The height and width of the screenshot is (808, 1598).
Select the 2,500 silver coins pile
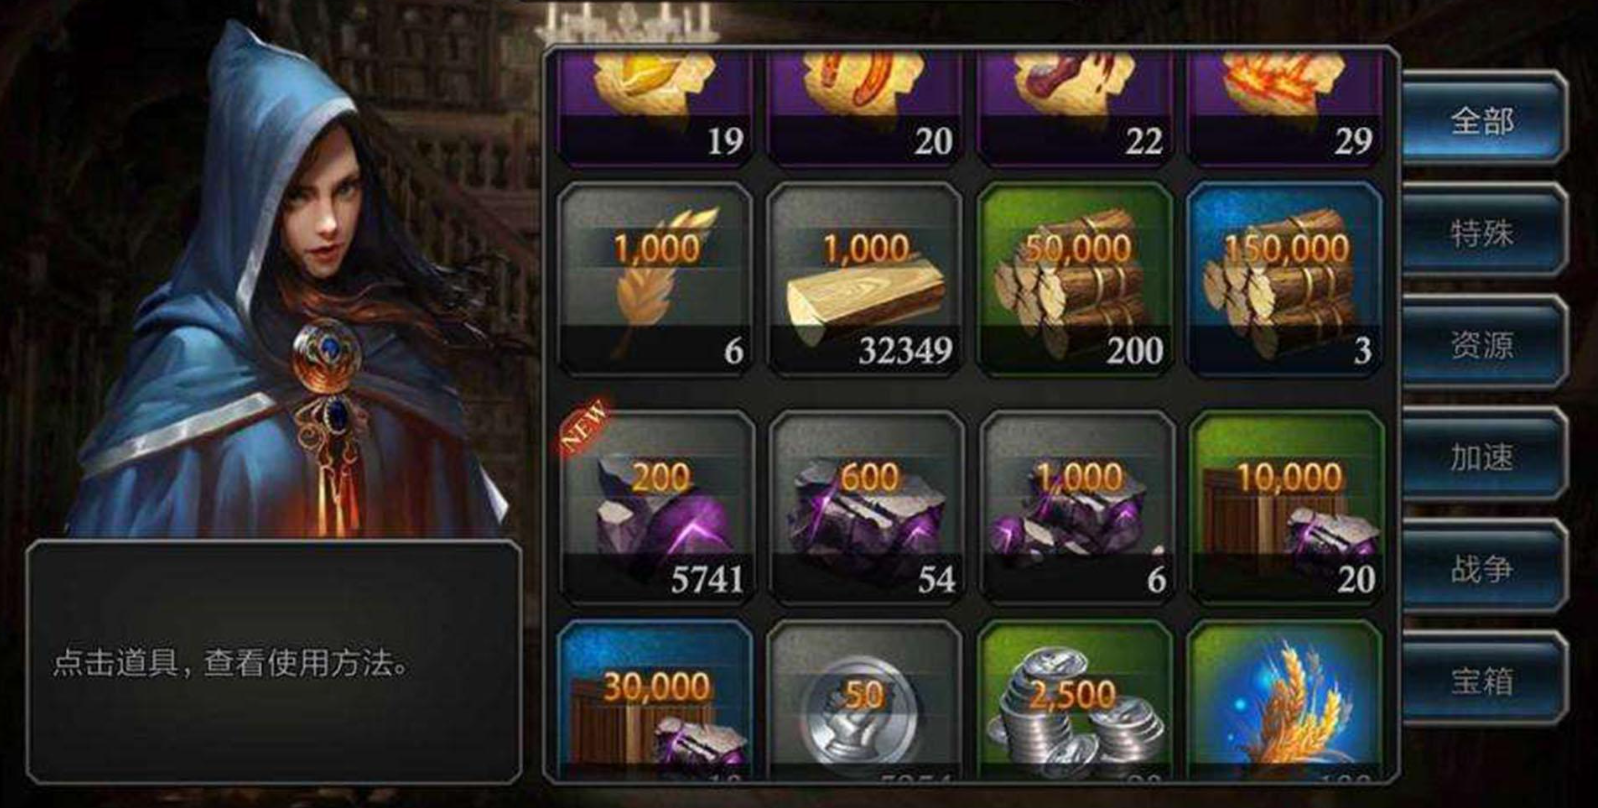(1075, 700)
